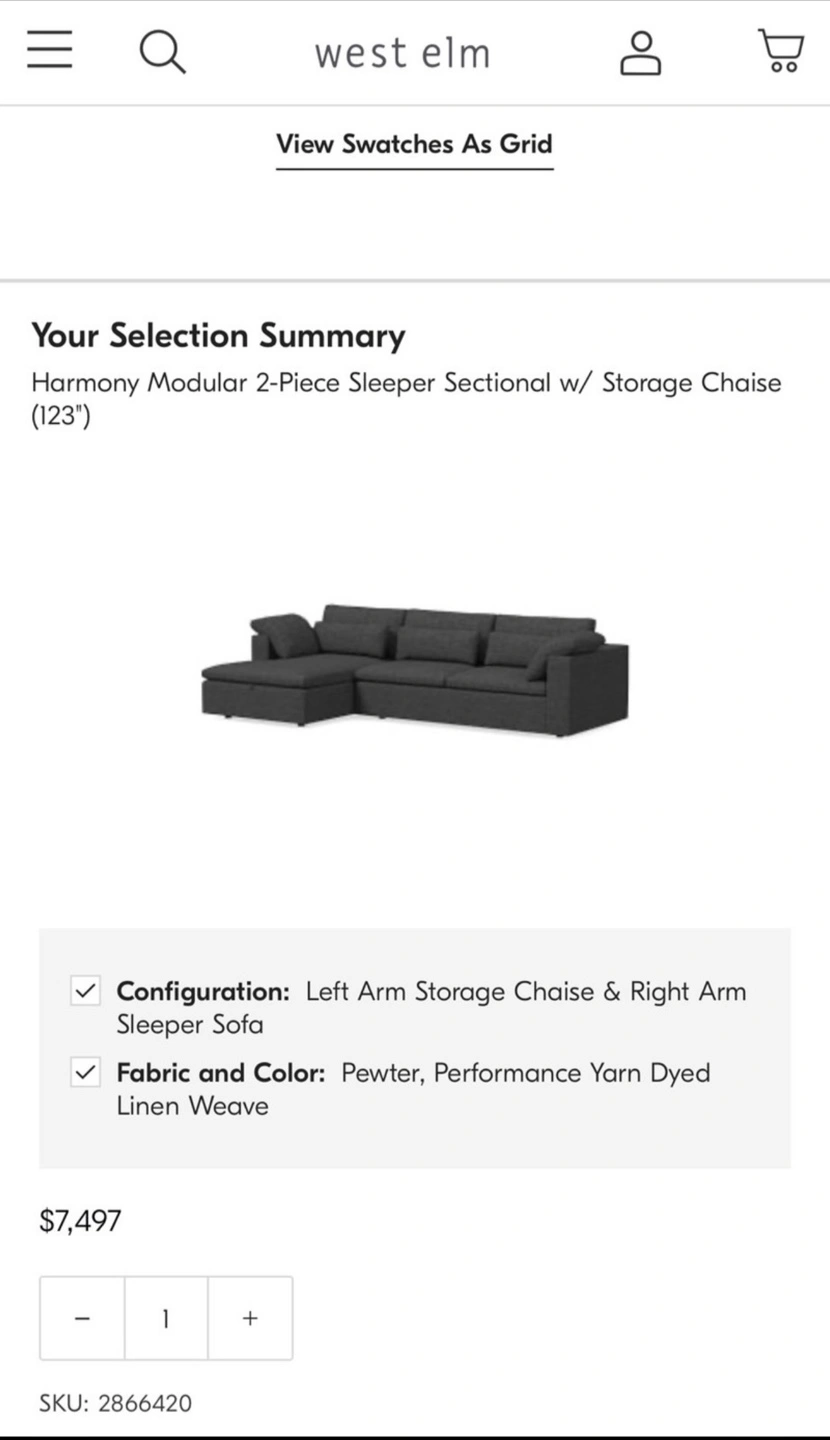Select the Fabric and Color: label
This screenshot has width=830, height=1440.
221,1073
